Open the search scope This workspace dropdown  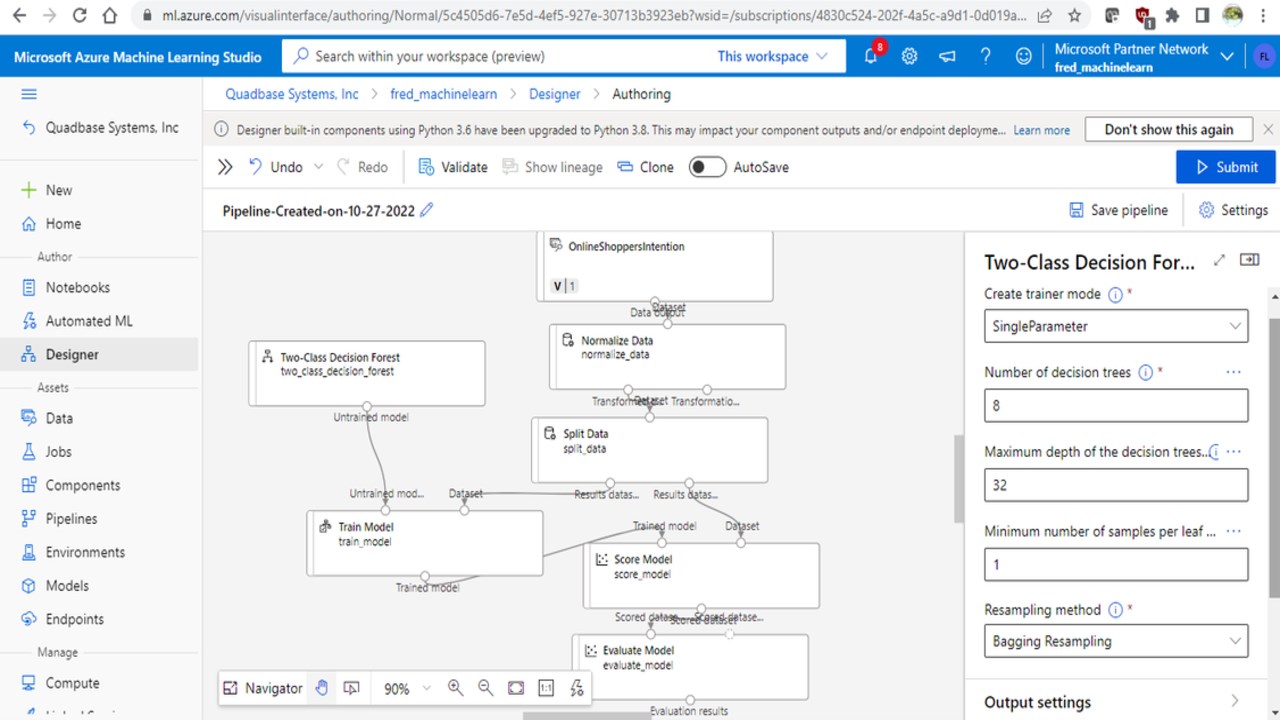click(x=773, y=56)
